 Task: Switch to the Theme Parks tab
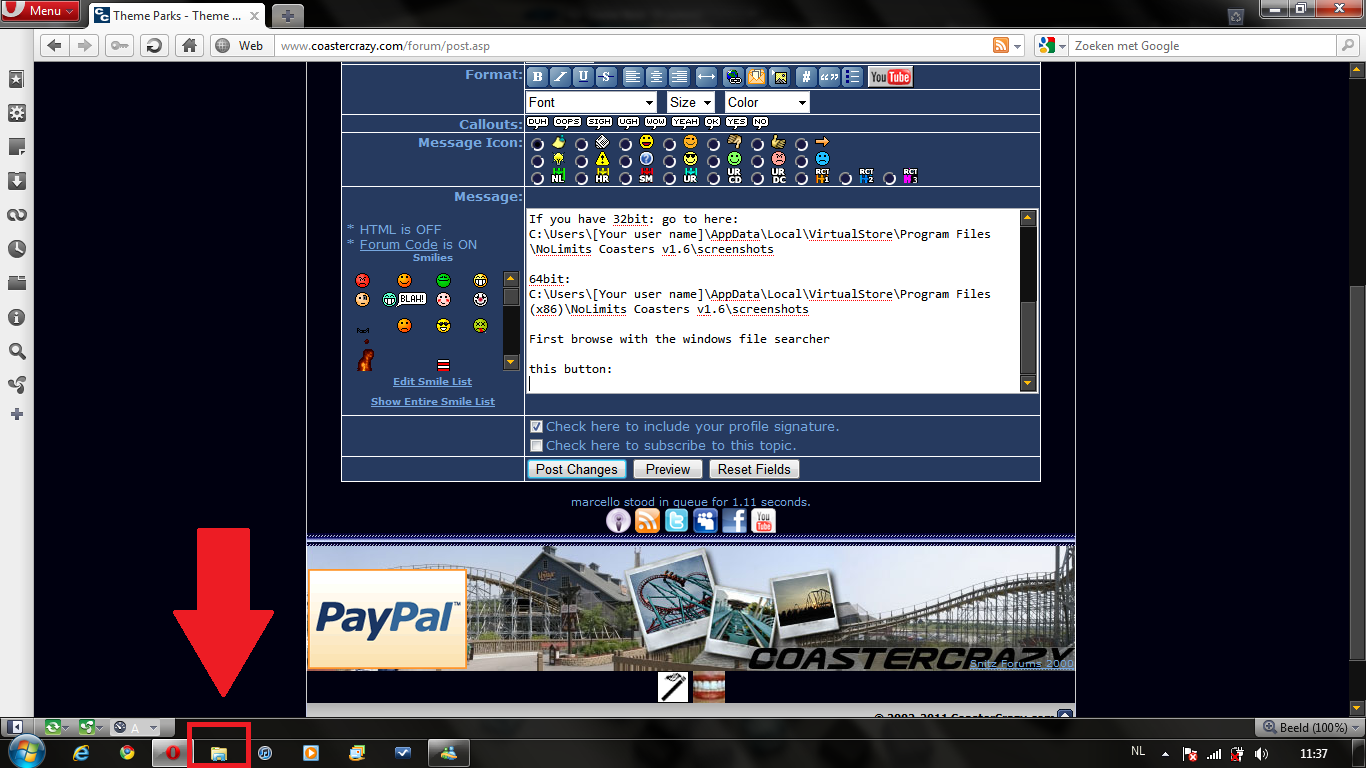point(177,15)
